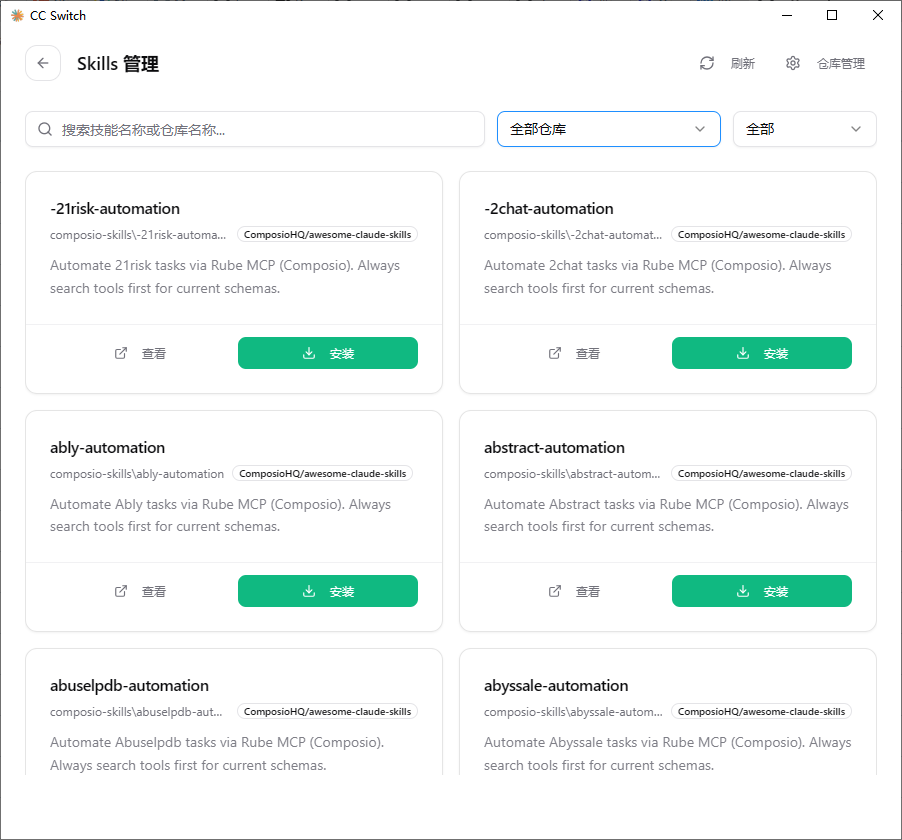Click ComposioHQ repo tag on abyssale-automation card

(761, 712)
